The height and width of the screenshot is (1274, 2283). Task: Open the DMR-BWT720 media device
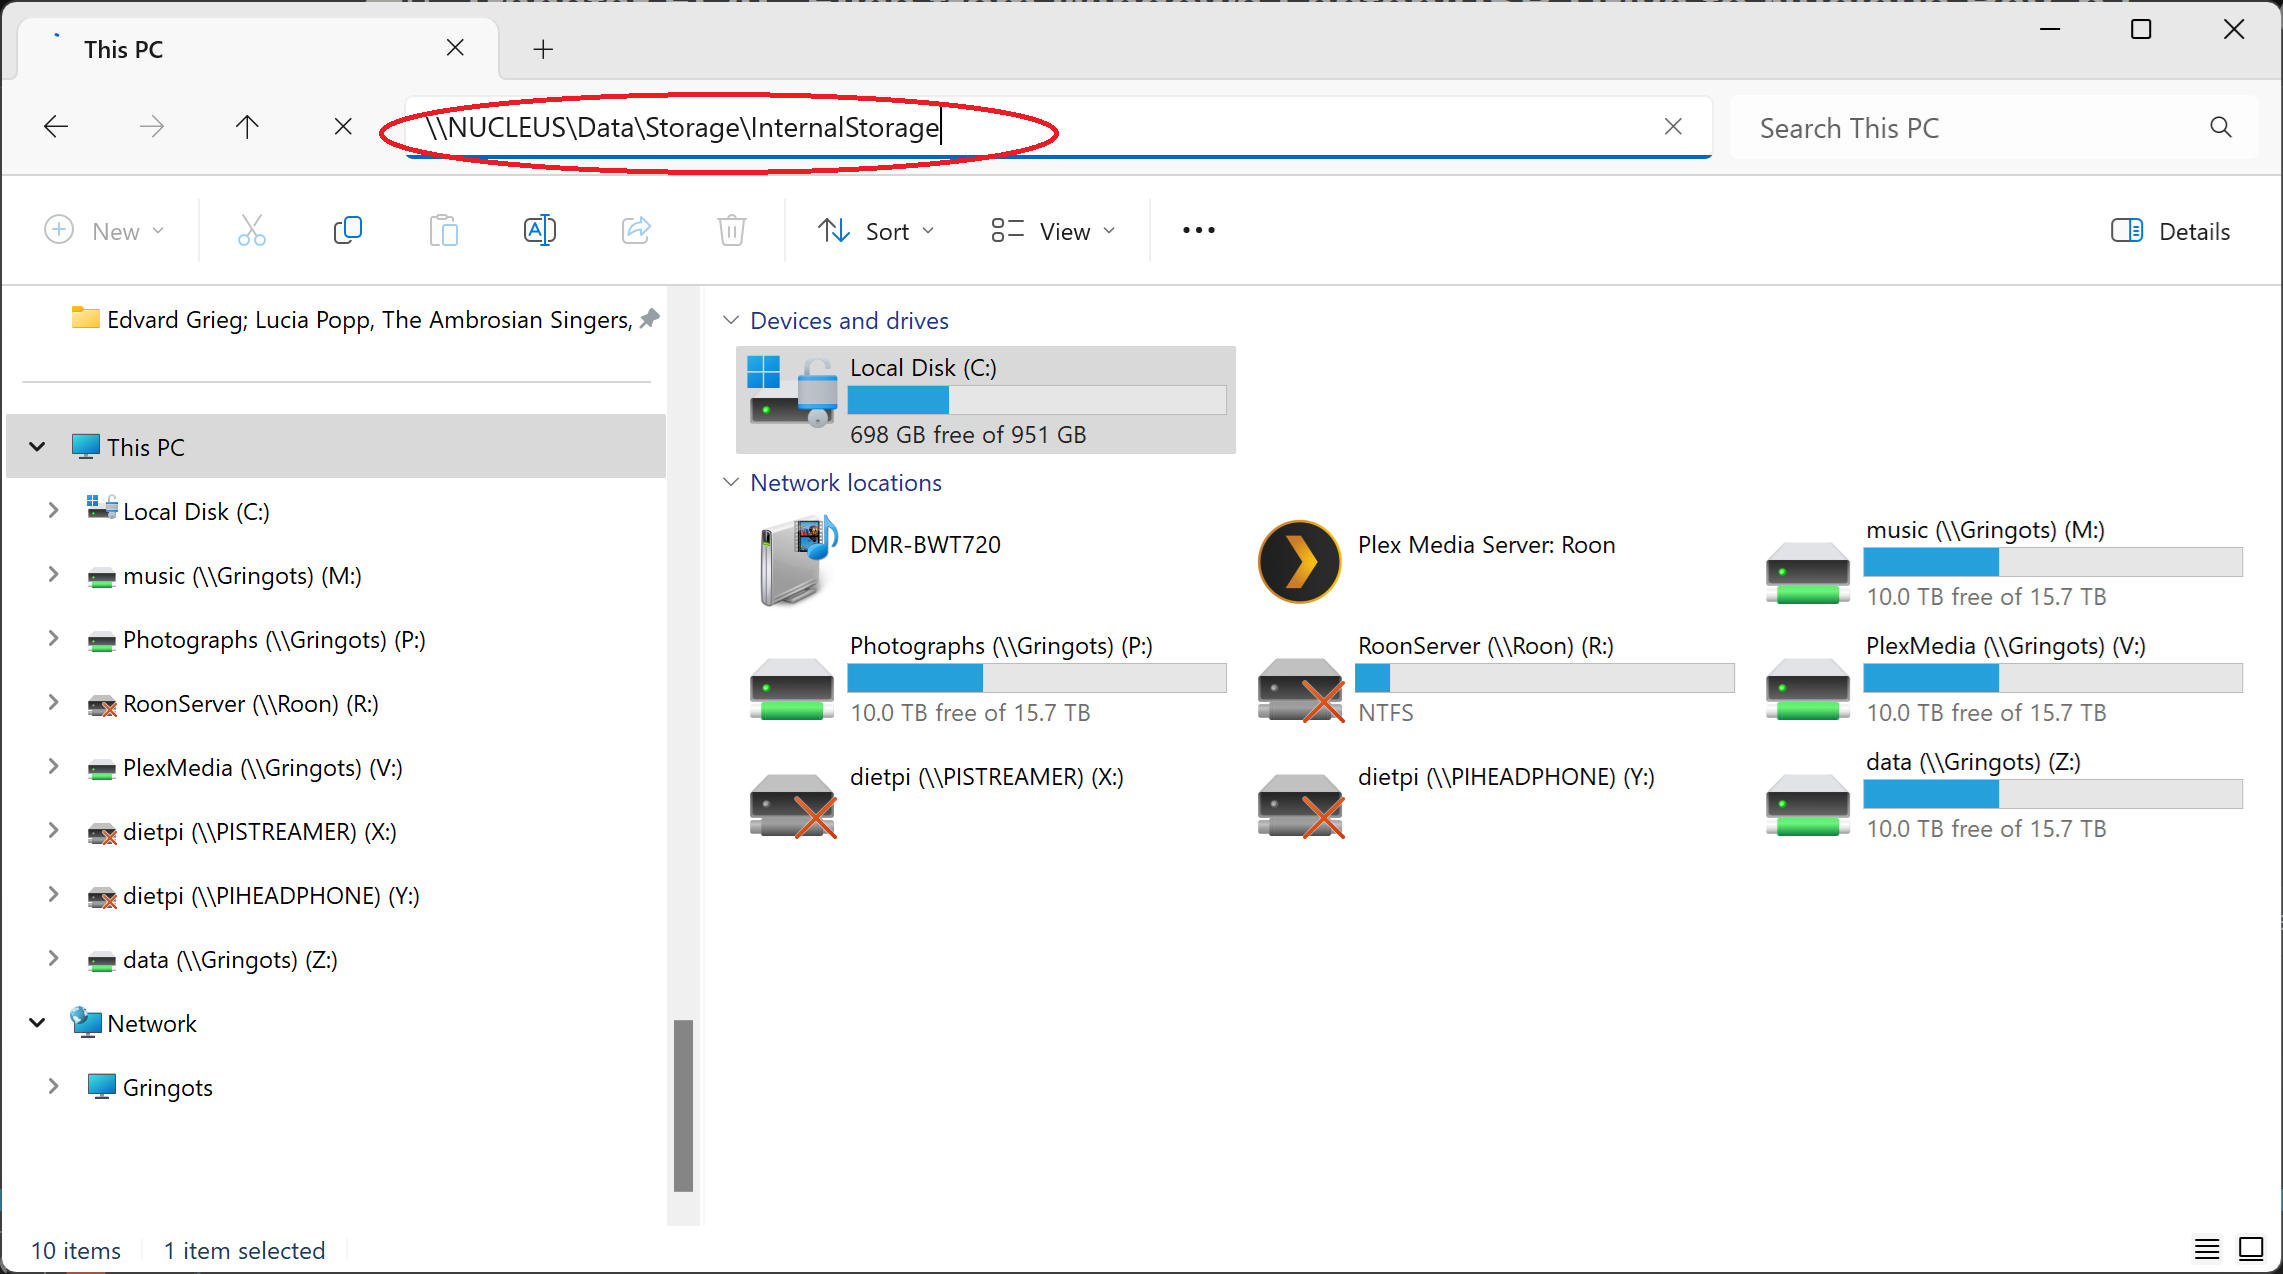coord(795,561)
